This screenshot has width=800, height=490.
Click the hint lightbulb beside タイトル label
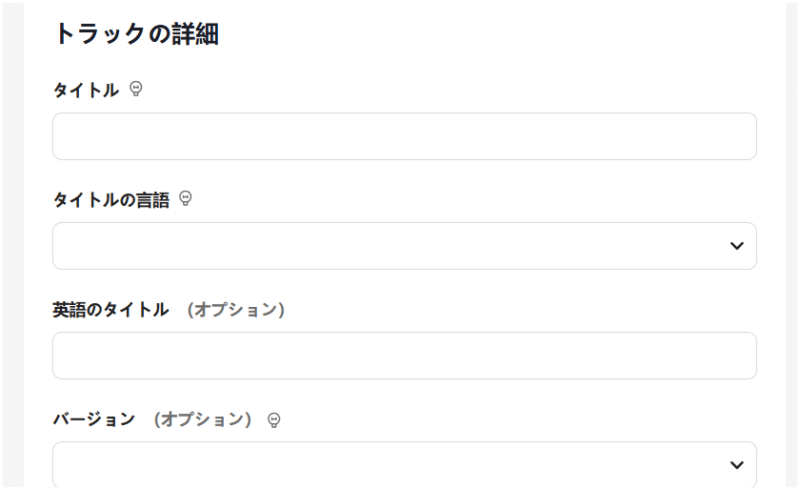pyautogui.click(x=136, y=90)
